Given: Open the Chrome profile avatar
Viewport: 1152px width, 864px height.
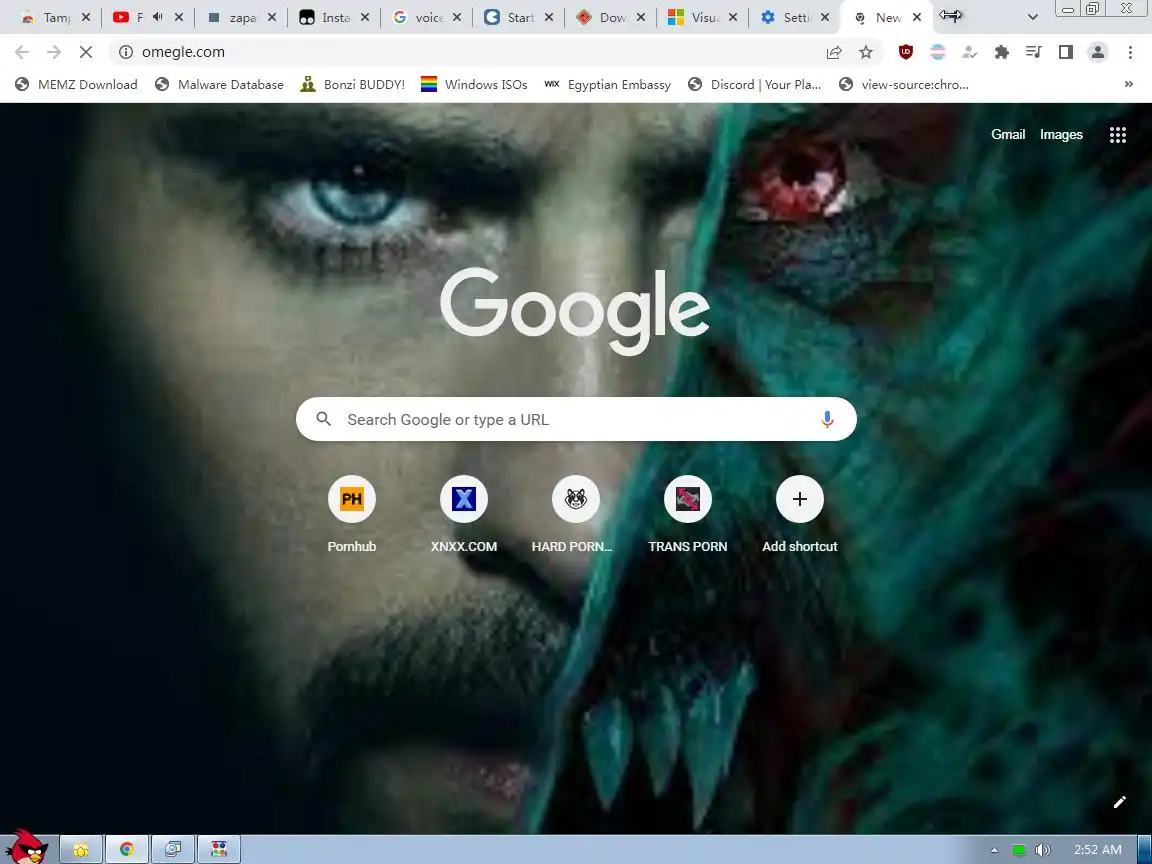Looking at the screenshot, I should coord(1098,52).
